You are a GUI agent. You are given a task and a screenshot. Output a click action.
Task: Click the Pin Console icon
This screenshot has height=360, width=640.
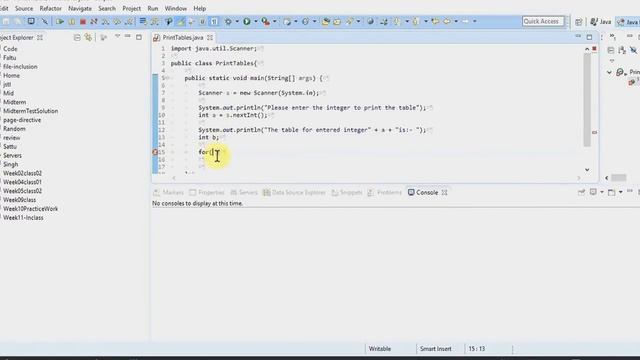581,192
